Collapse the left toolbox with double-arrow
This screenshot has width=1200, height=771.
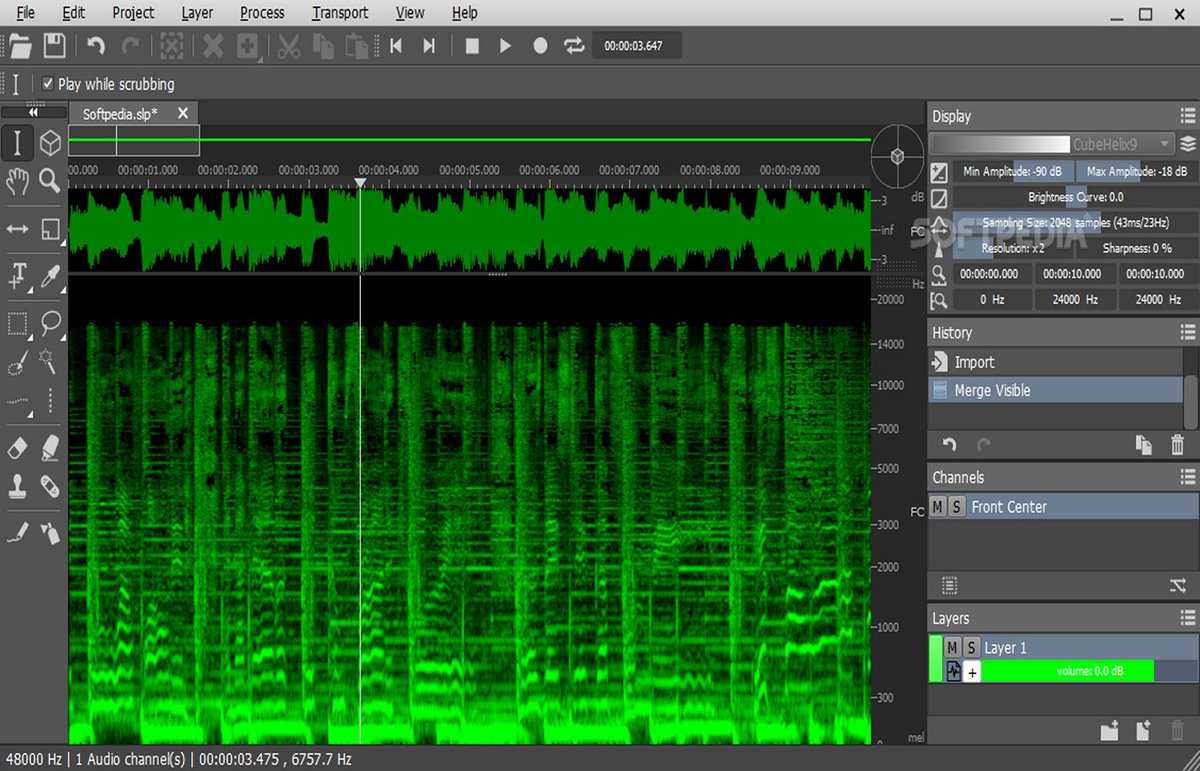[x=33, y=113]
